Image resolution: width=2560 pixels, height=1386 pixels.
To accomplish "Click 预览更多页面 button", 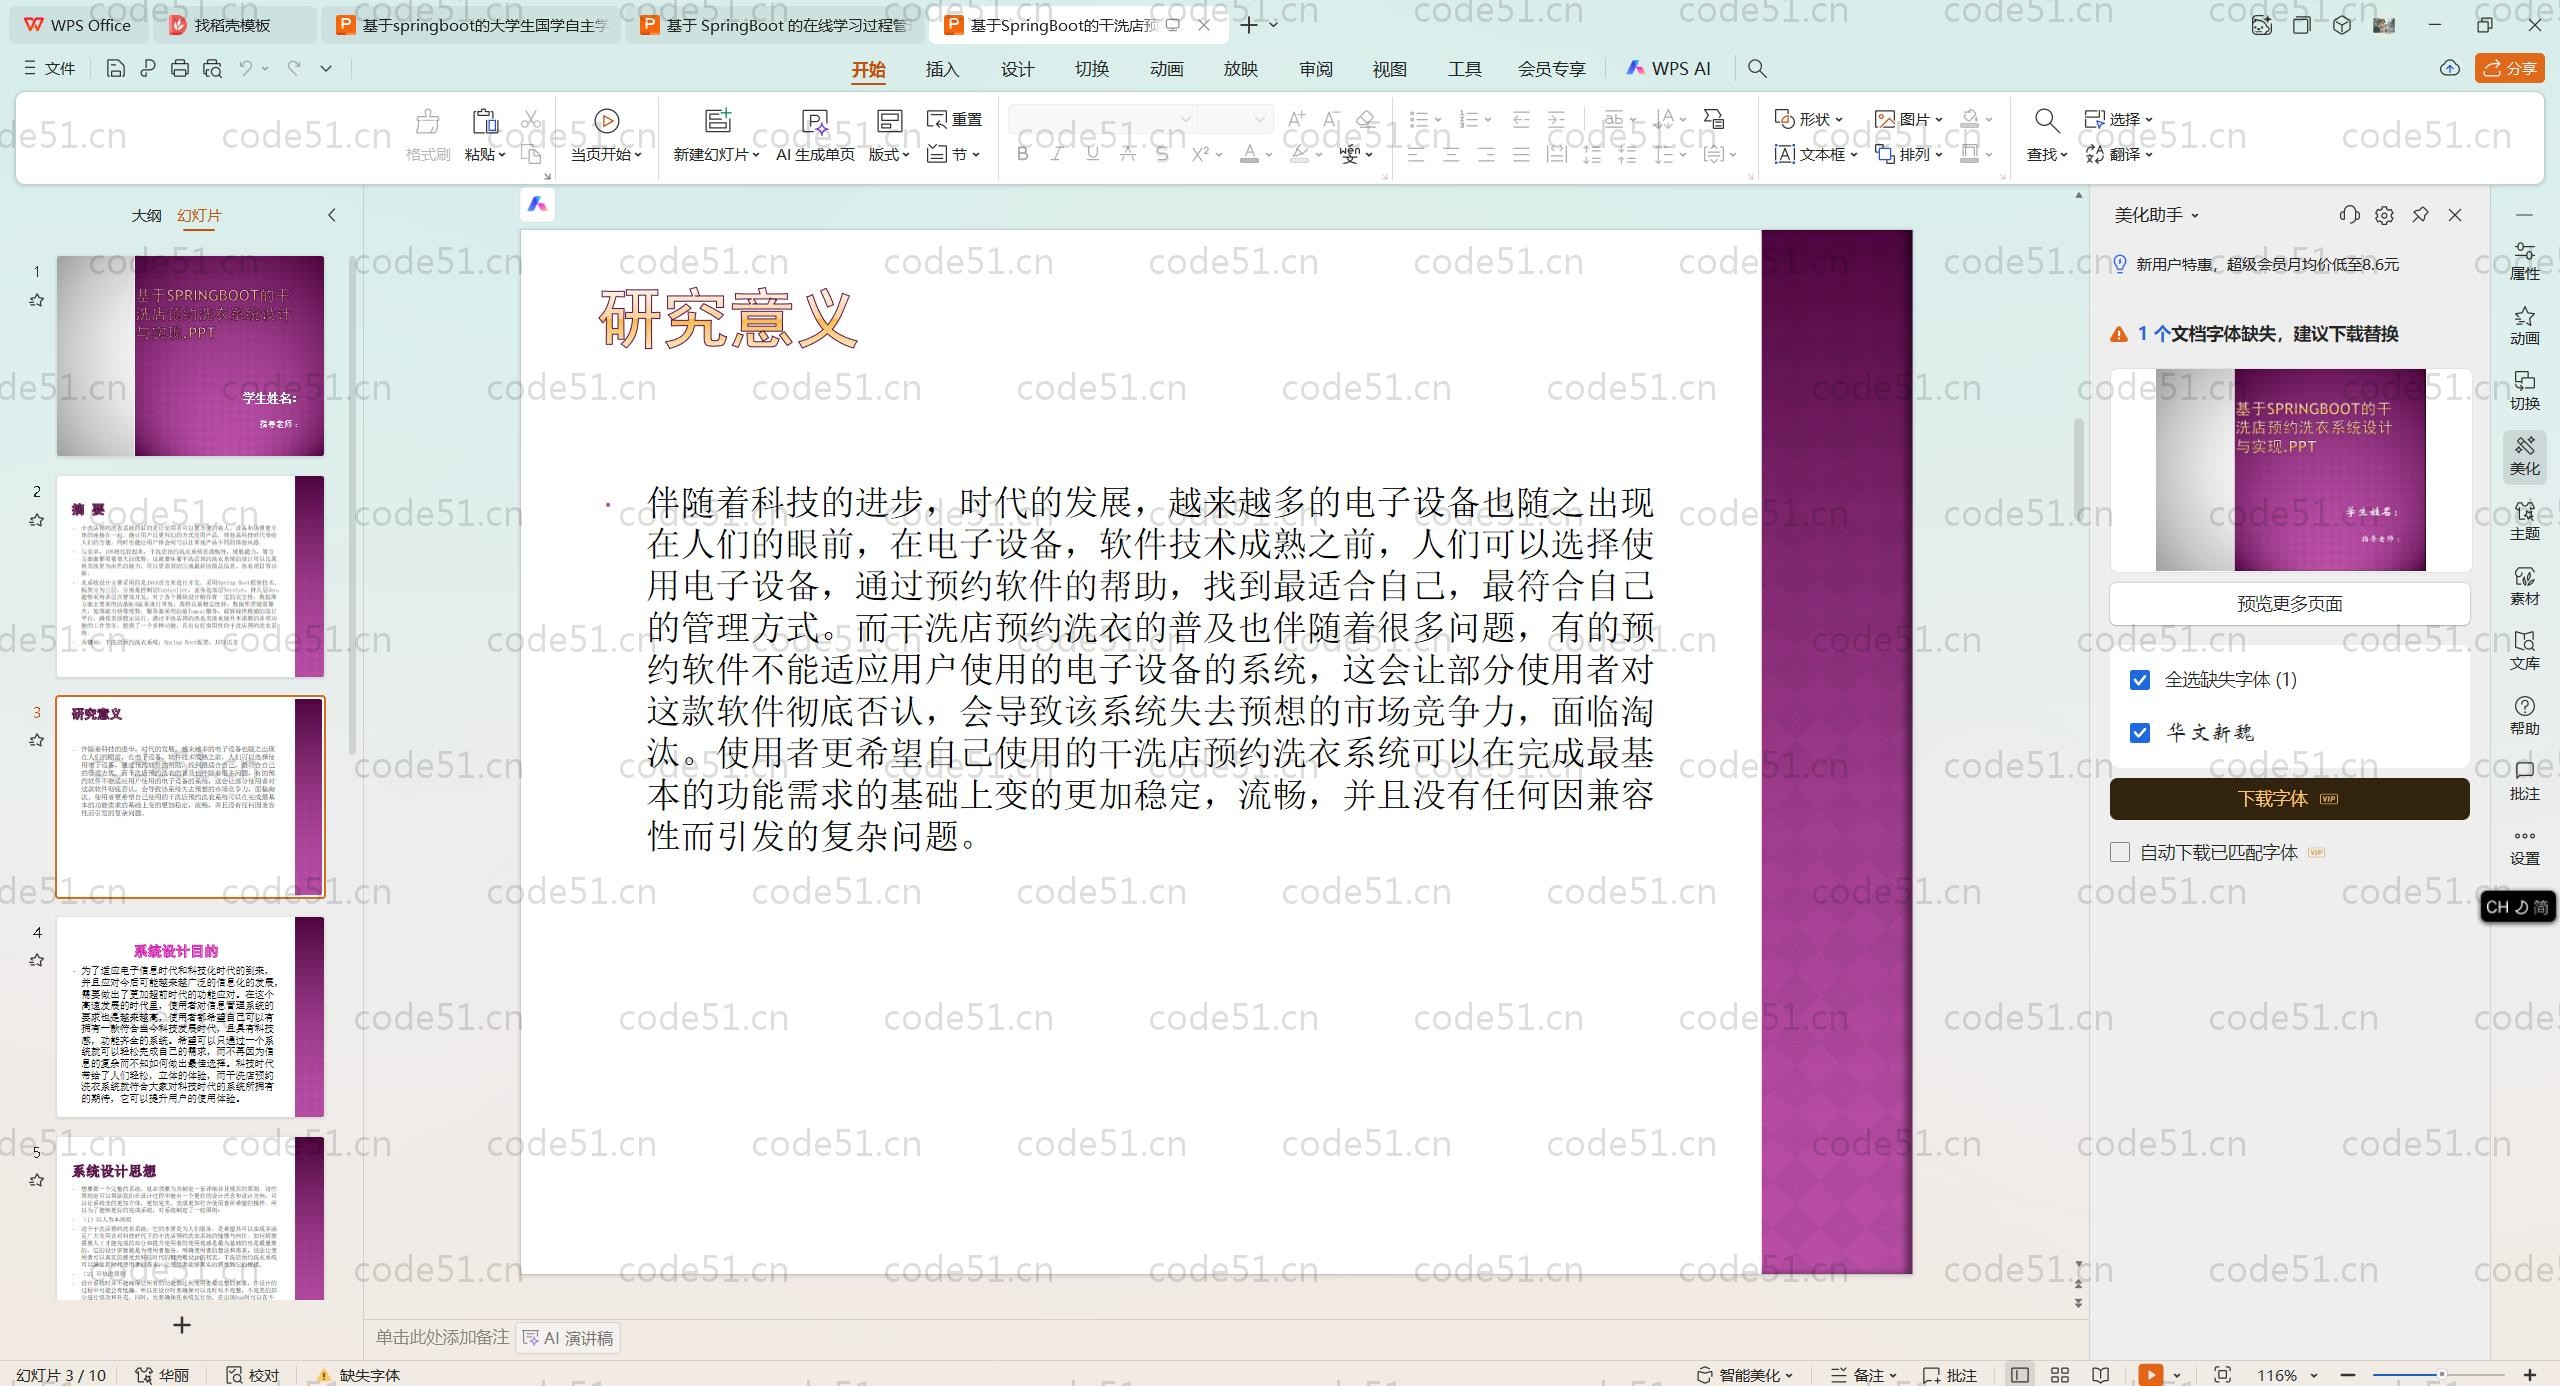I will click(x=2289, y=604).
